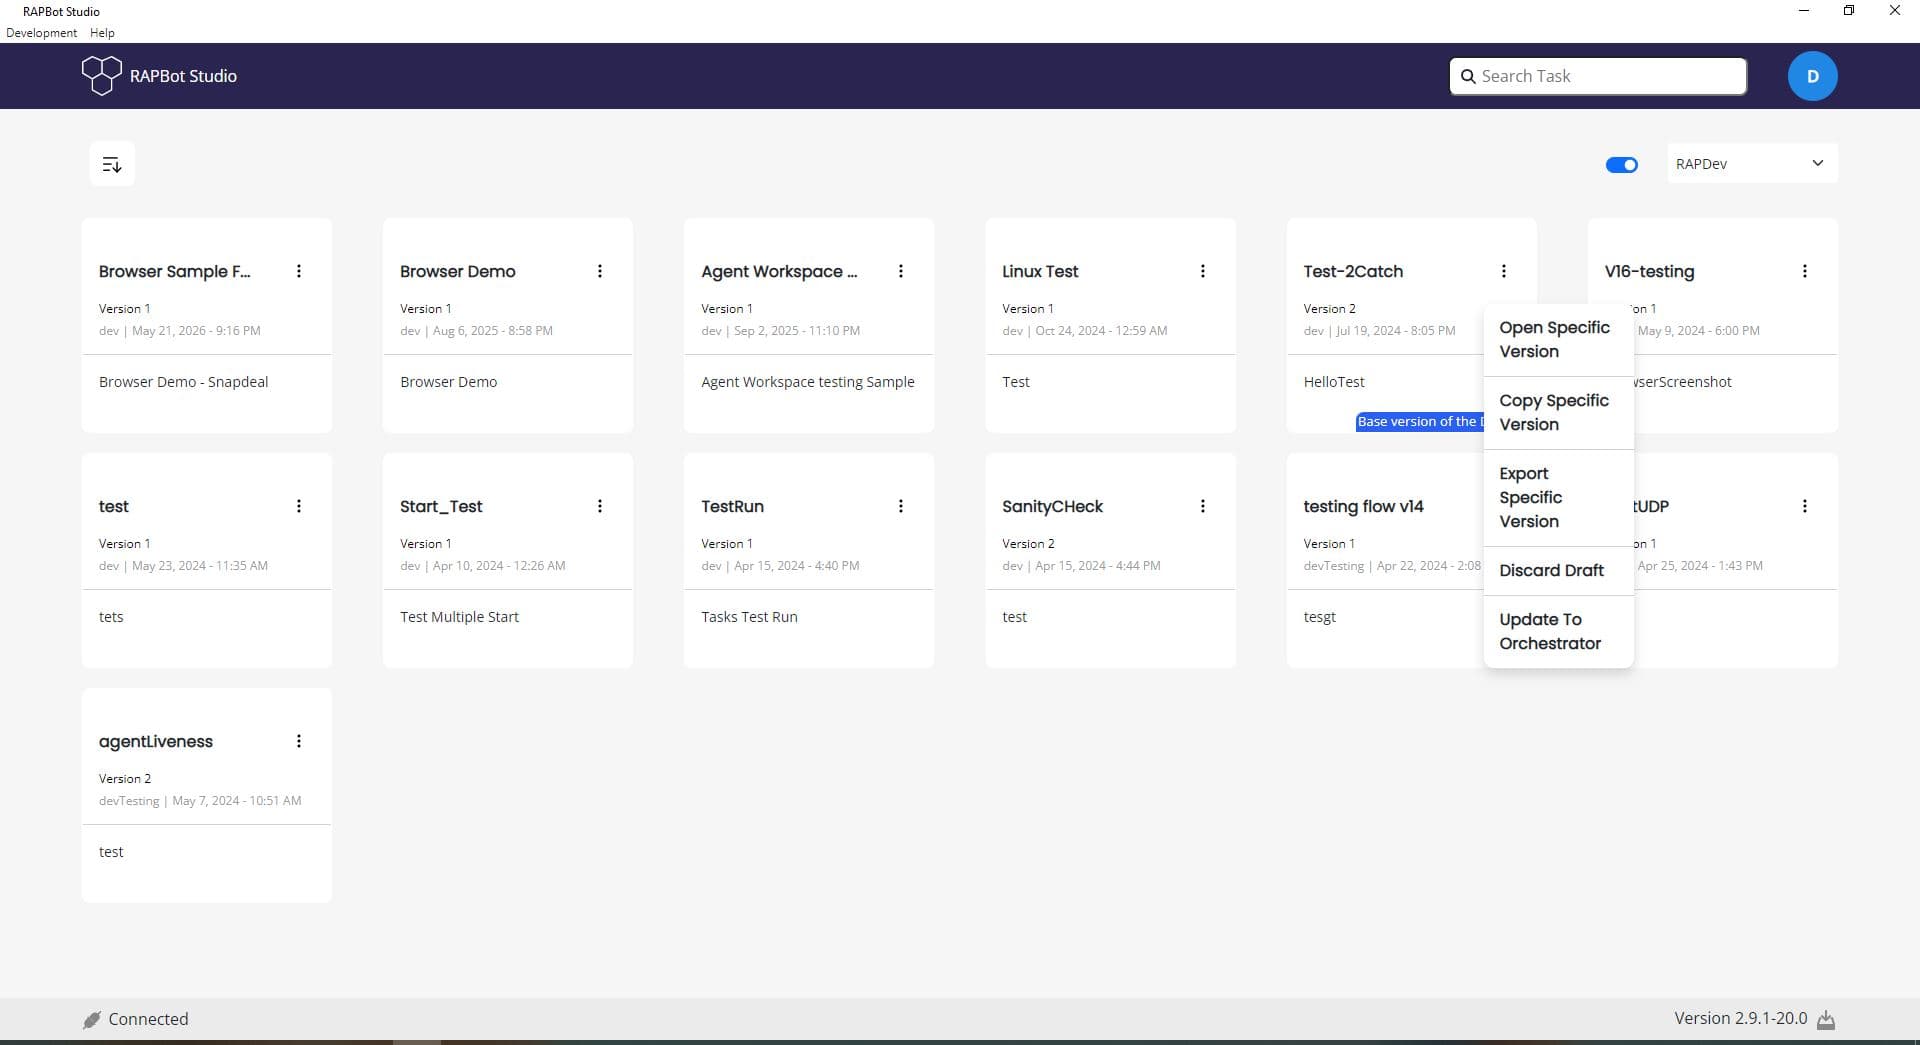Click the Connected plug status icon
This screenshot has height=1045, width=1920.
tap(92, 1019)
